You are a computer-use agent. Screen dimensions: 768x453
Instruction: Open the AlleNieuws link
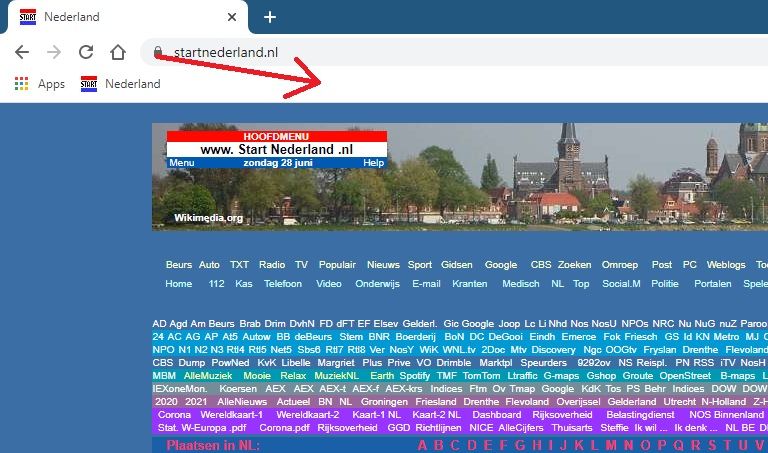tap(242, 402)
